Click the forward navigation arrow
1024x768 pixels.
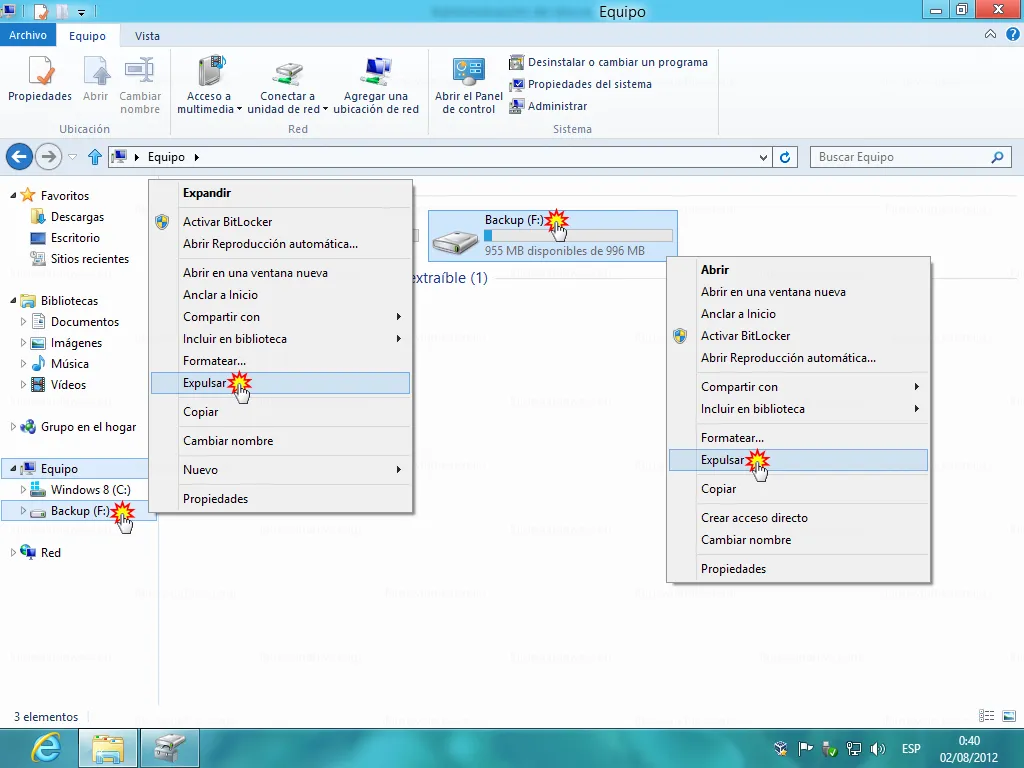48,157
